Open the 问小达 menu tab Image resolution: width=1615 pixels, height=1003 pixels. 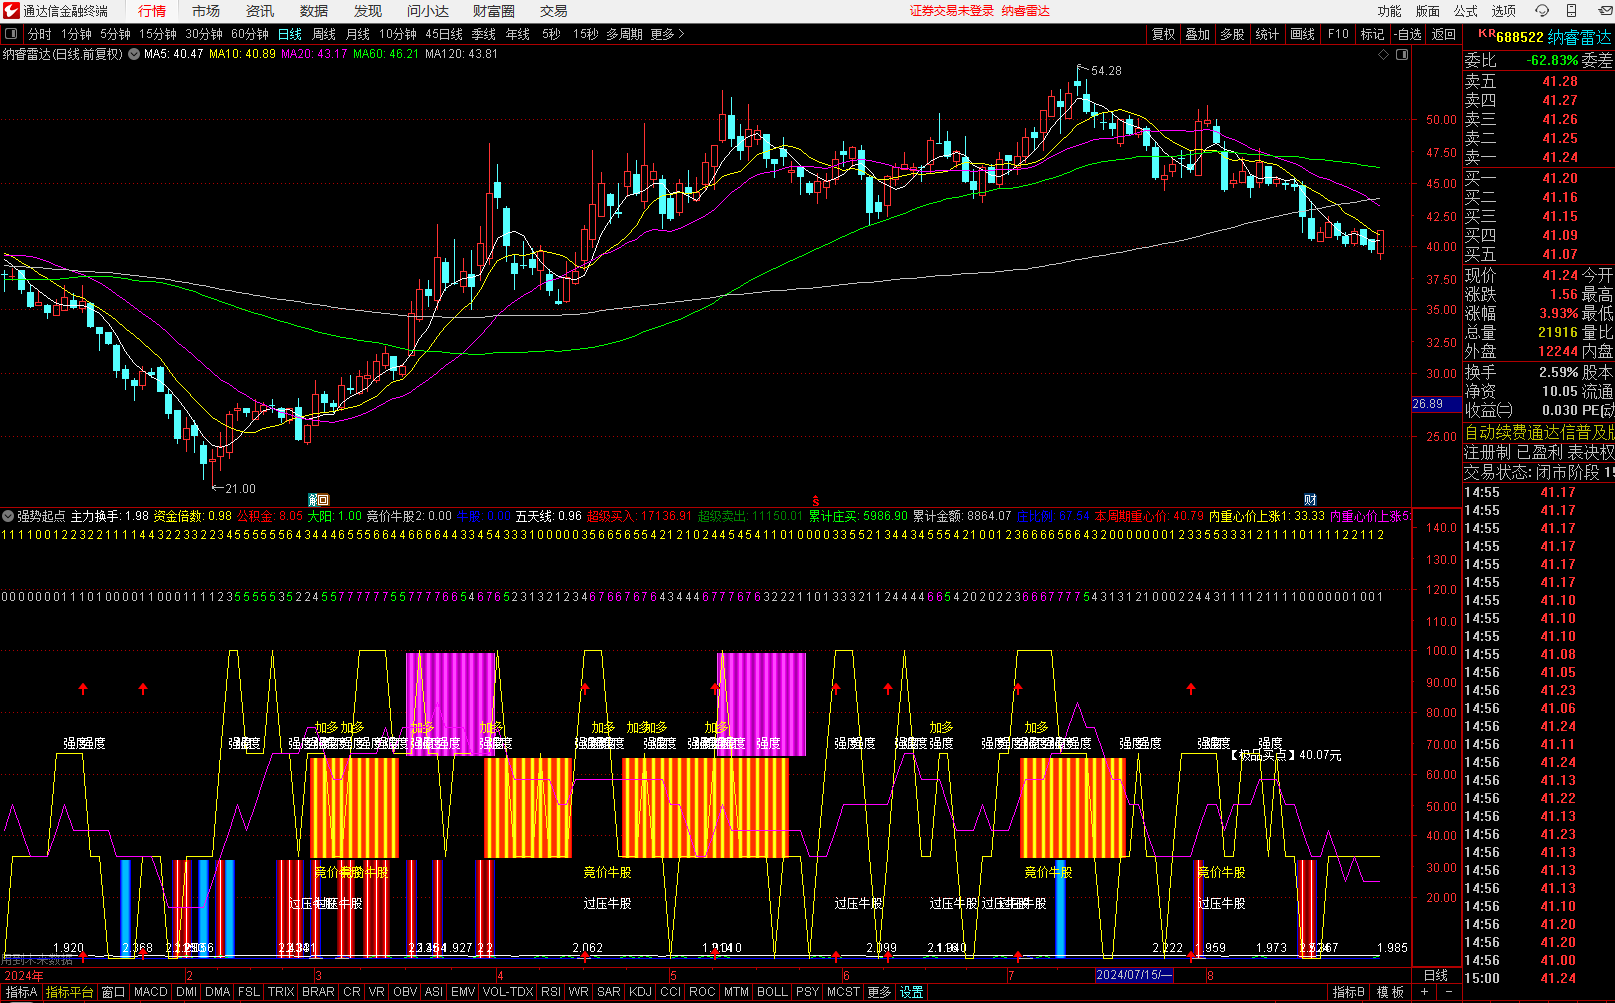pyautogui.click(x=428, y=11)
